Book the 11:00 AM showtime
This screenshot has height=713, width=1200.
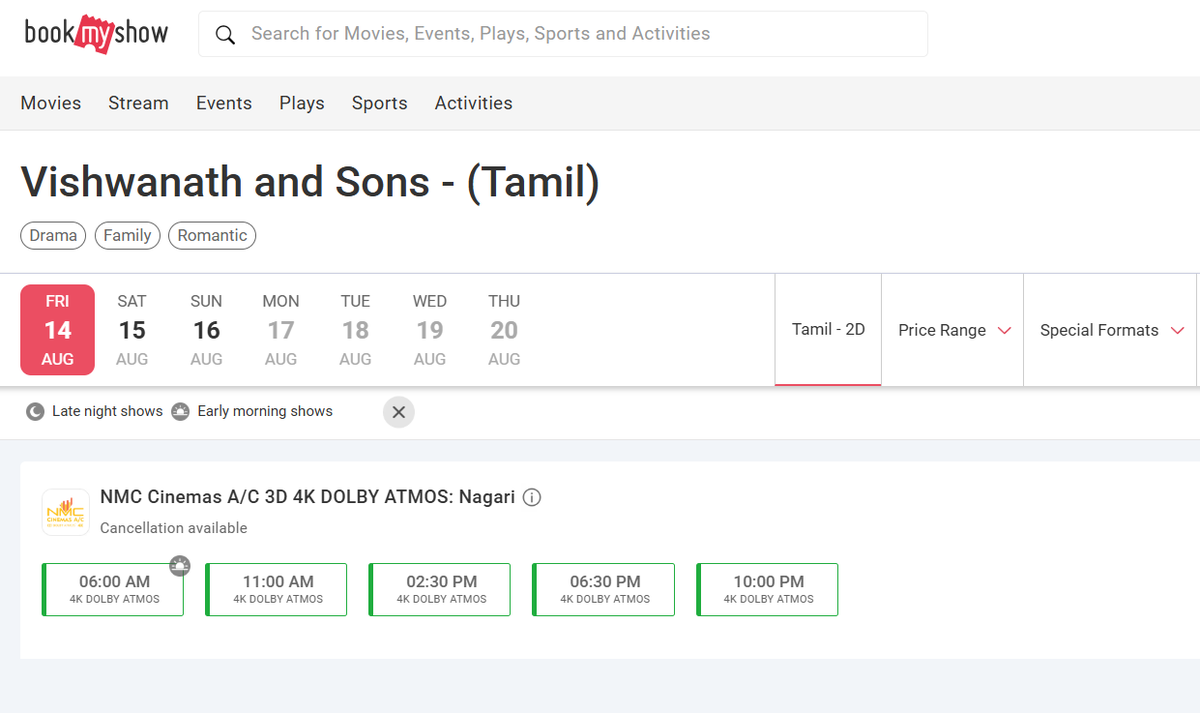[277, 589]
